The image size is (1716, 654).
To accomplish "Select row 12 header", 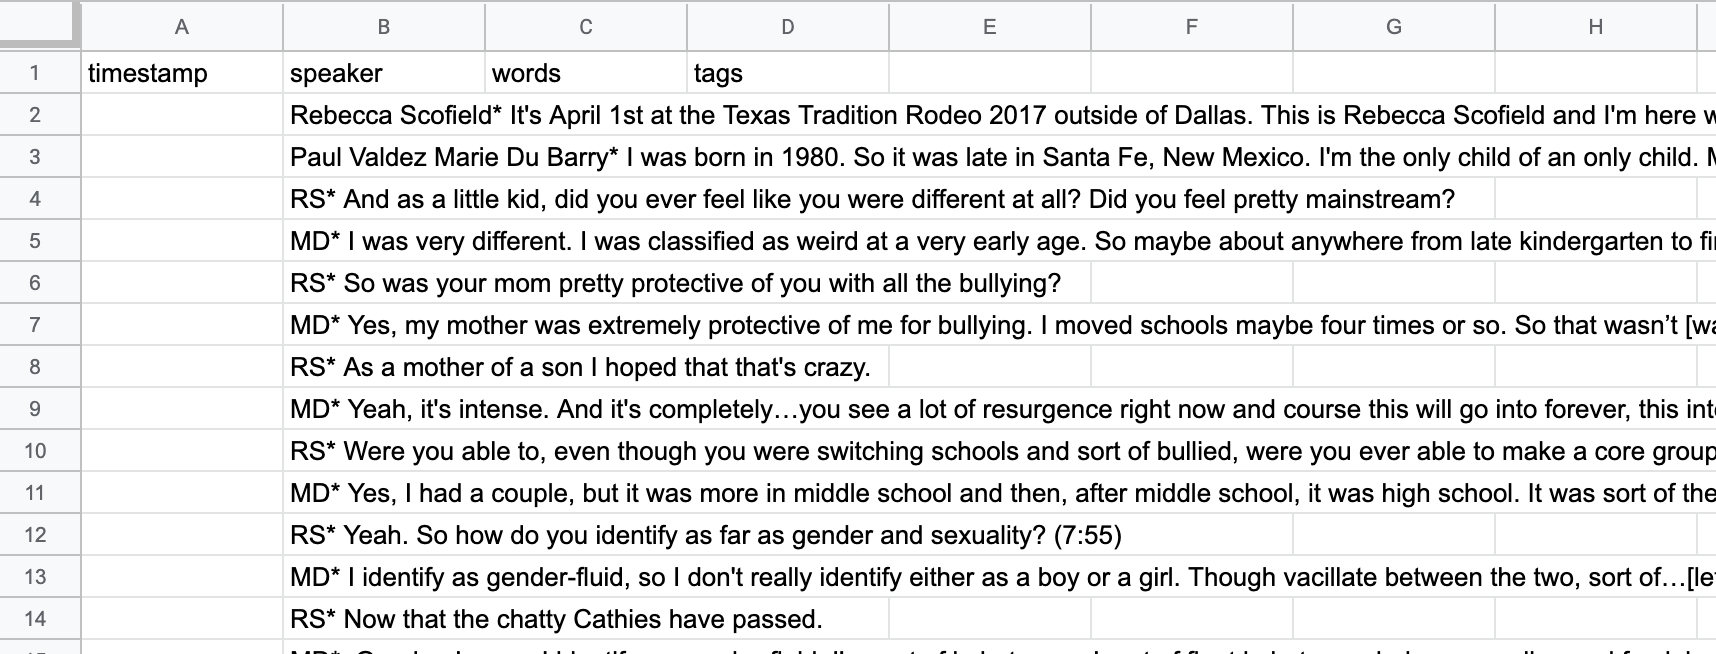I will (x=40, y=535).
